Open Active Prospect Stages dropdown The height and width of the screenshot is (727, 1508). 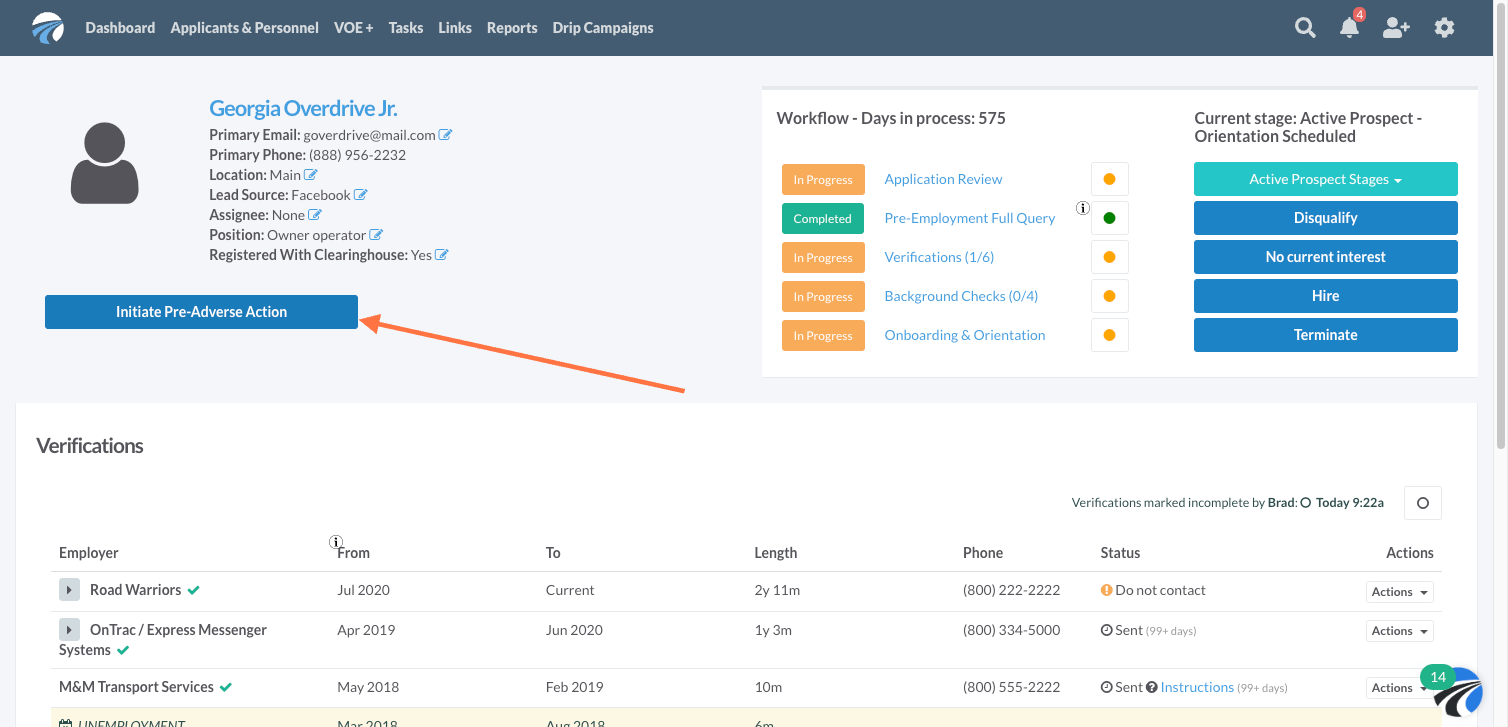tap(1326, 179)
